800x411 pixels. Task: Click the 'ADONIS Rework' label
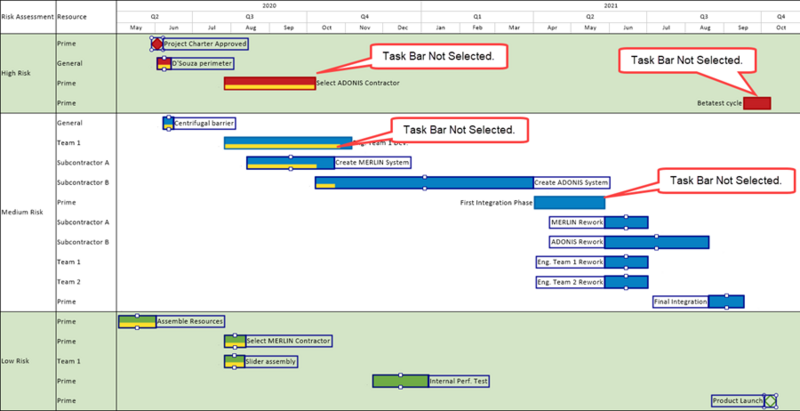(577, 242)
